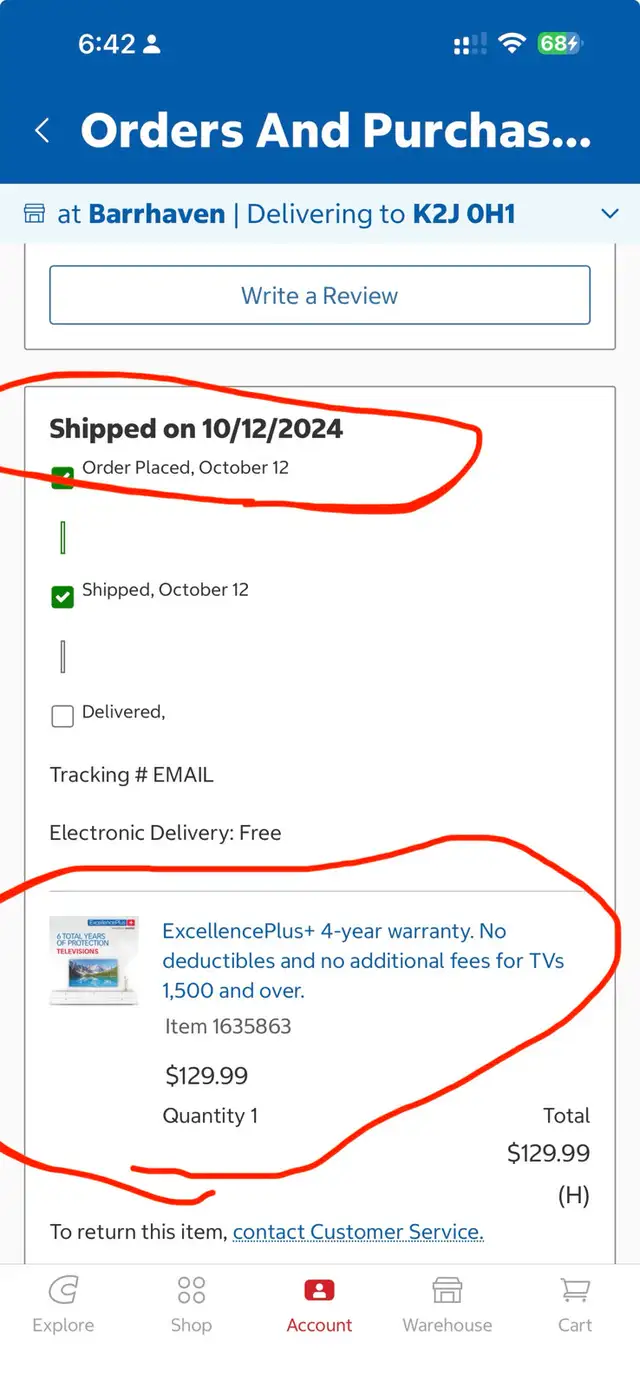The height and width of the screenshot is (1388, 640).
Task: Tap the Write a Review button
Action: pyautogui.click(x=320, y=295)
